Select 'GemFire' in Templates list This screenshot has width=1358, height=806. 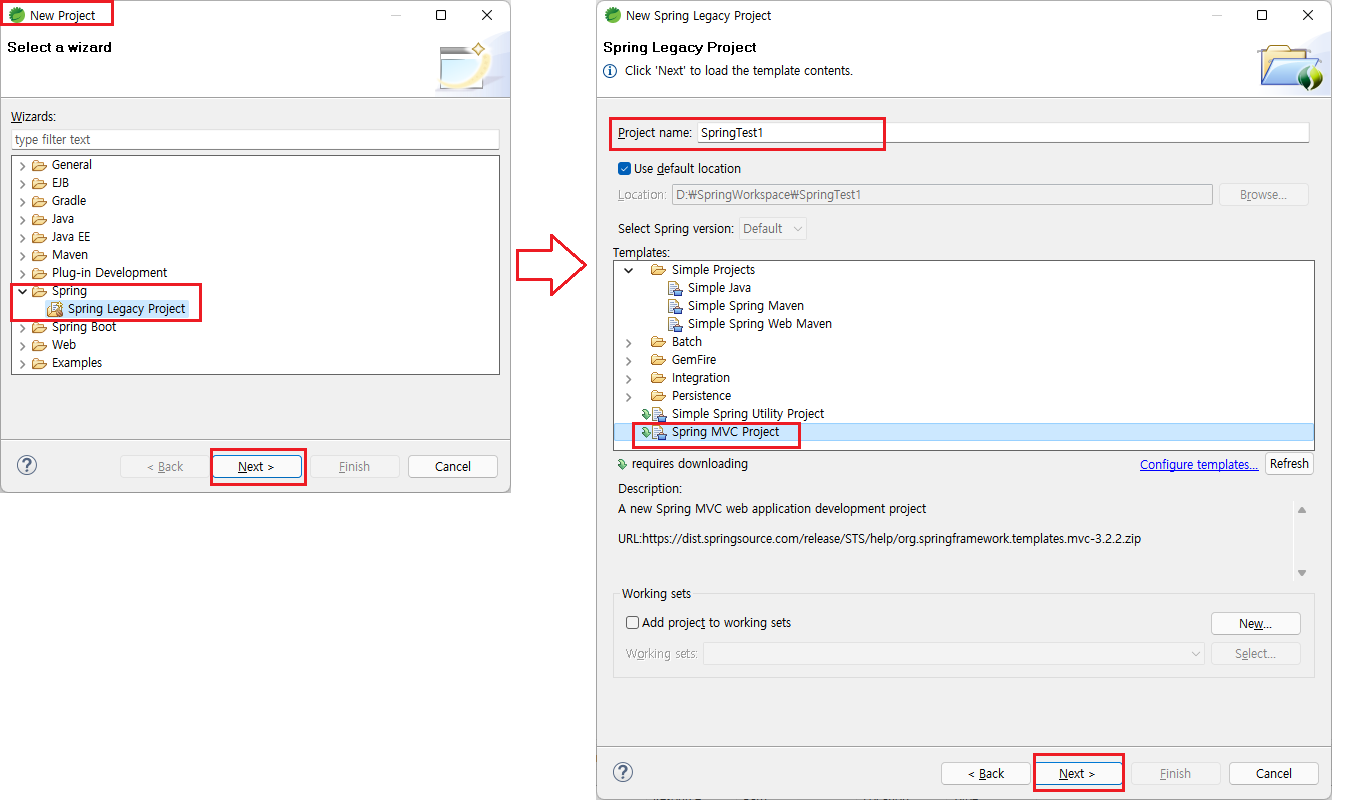[x=694, y=360]
